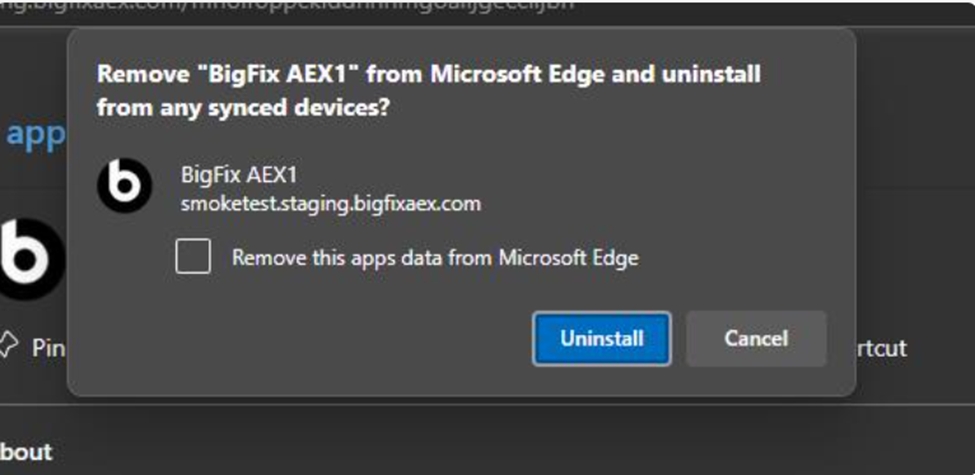Click the "Remove this apps data from Microsoft Edge" label

435,258
